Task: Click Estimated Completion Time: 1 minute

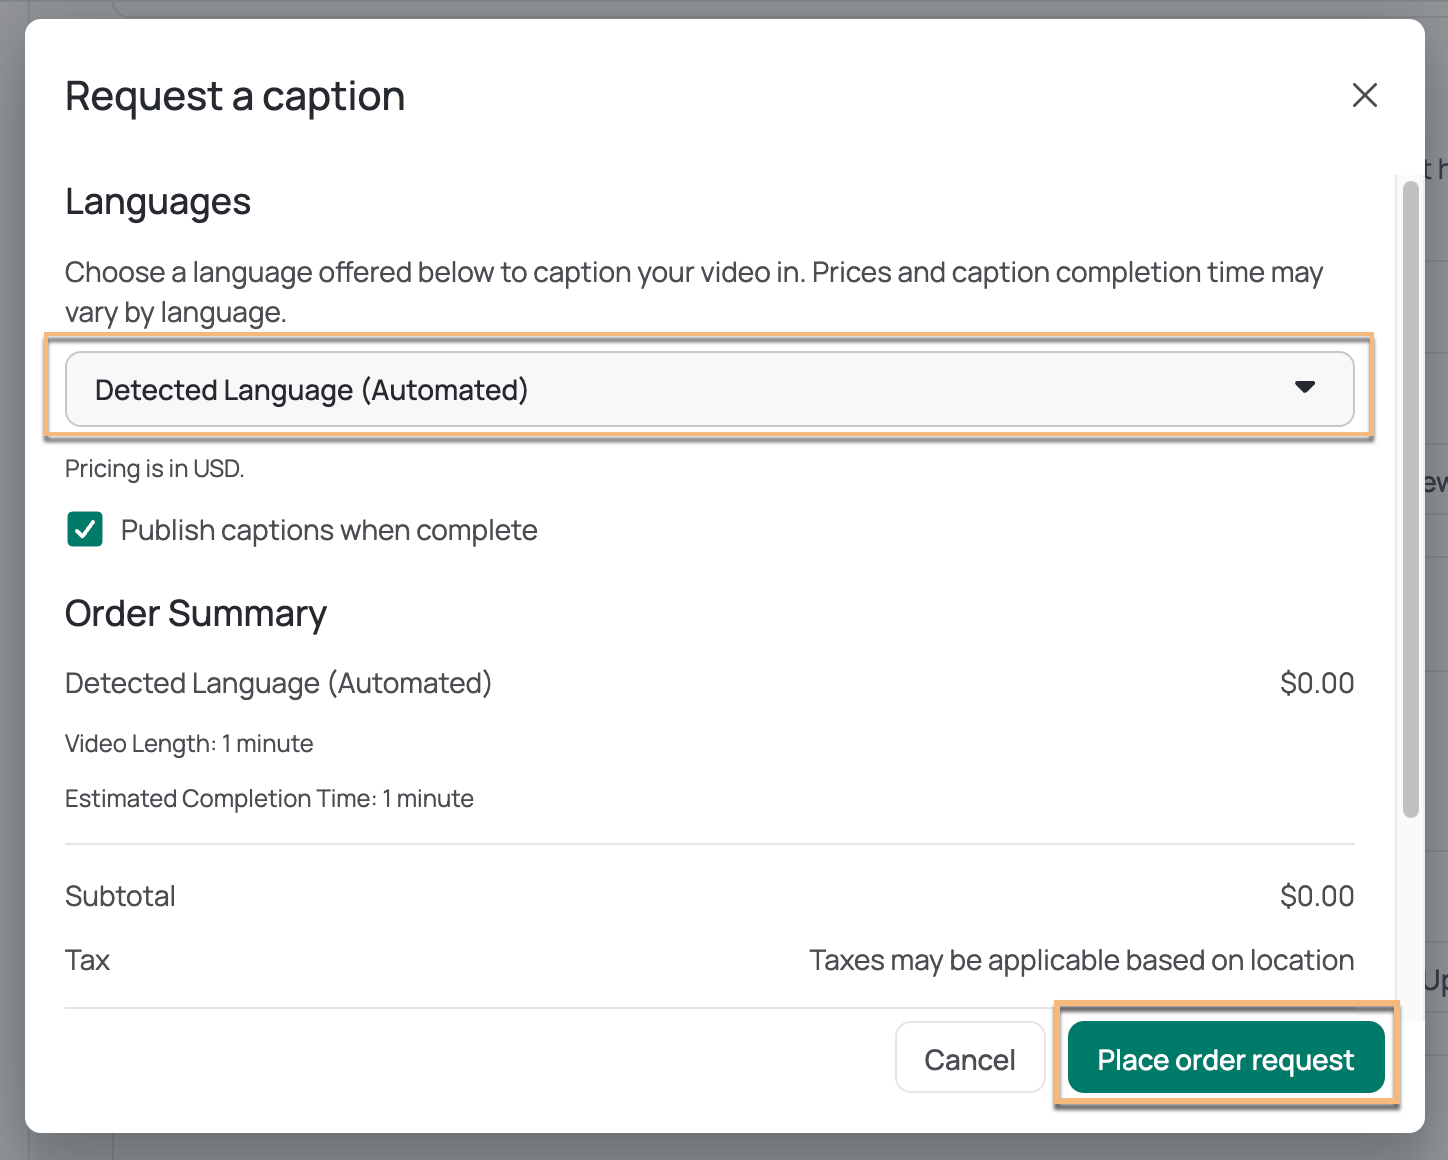Action: click(269, 799)
